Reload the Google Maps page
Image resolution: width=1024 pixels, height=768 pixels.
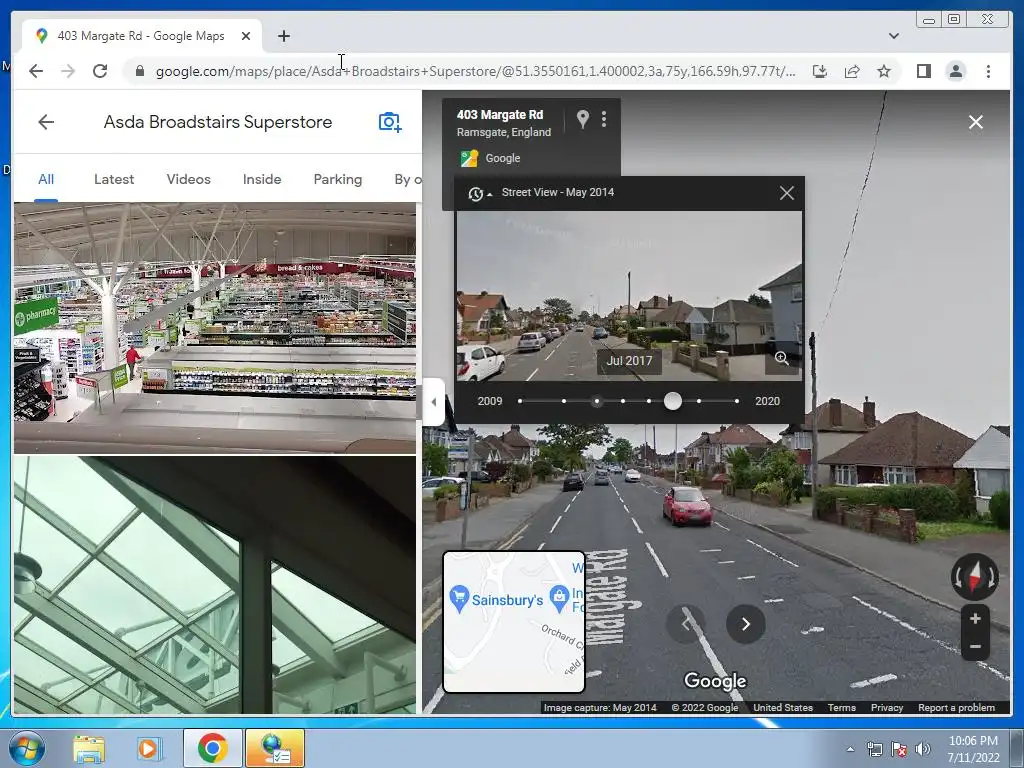(x=100, y=71)
